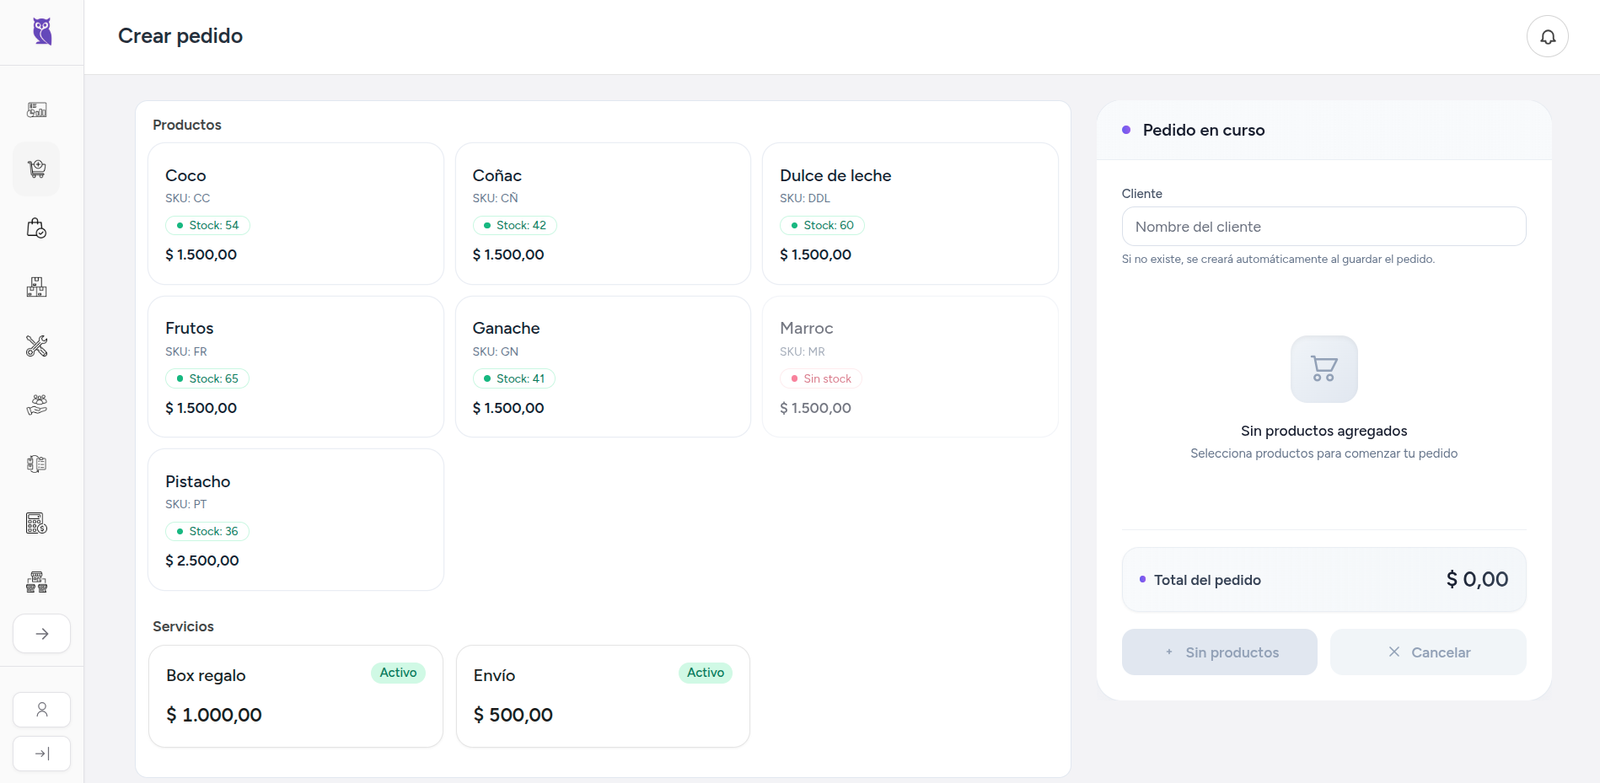Open the calculator finance sidebar icon
The image size is (1600, 783).
coord(37,523)
